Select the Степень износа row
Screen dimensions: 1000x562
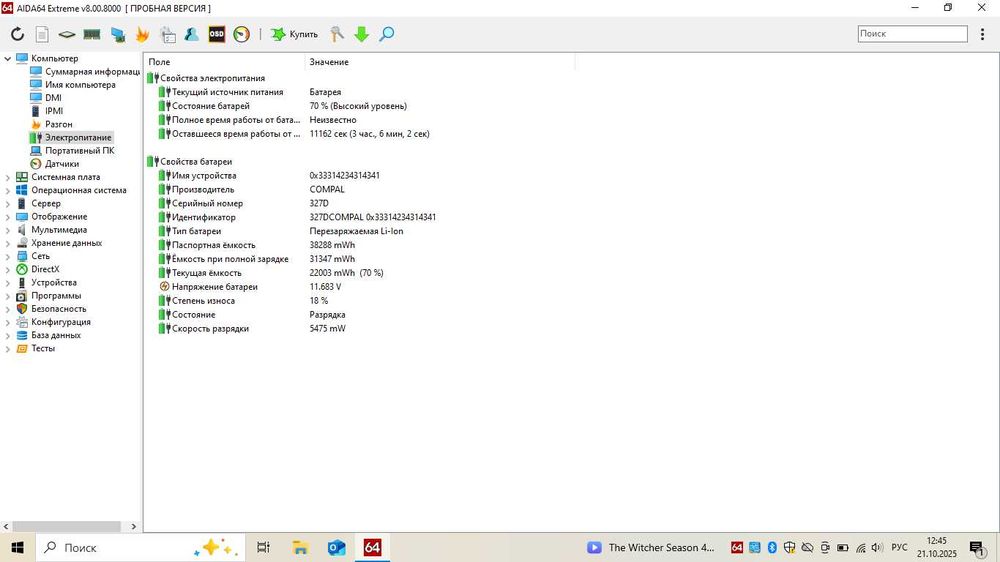click(360, 300)
